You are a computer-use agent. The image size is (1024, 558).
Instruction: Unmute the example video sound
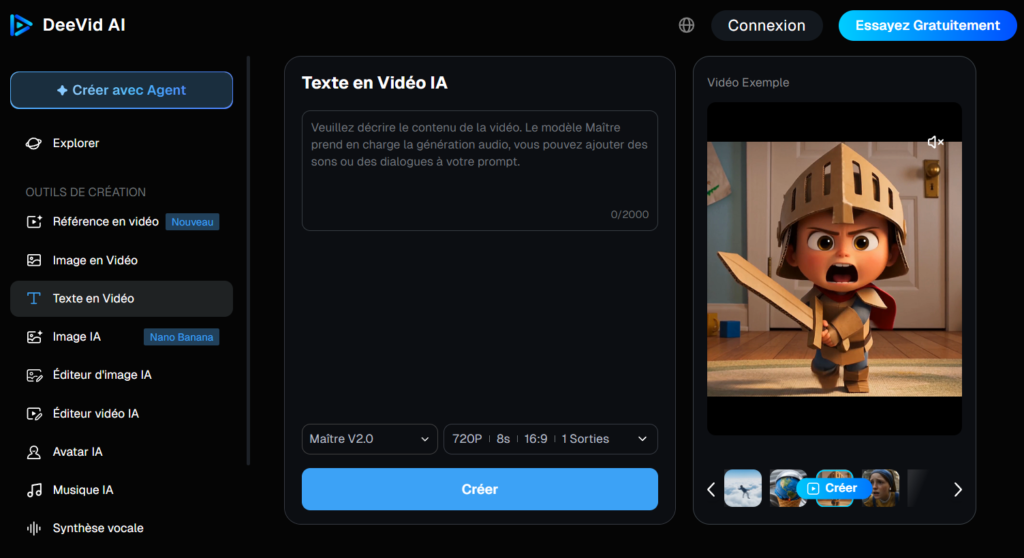[x=935, y=142]
